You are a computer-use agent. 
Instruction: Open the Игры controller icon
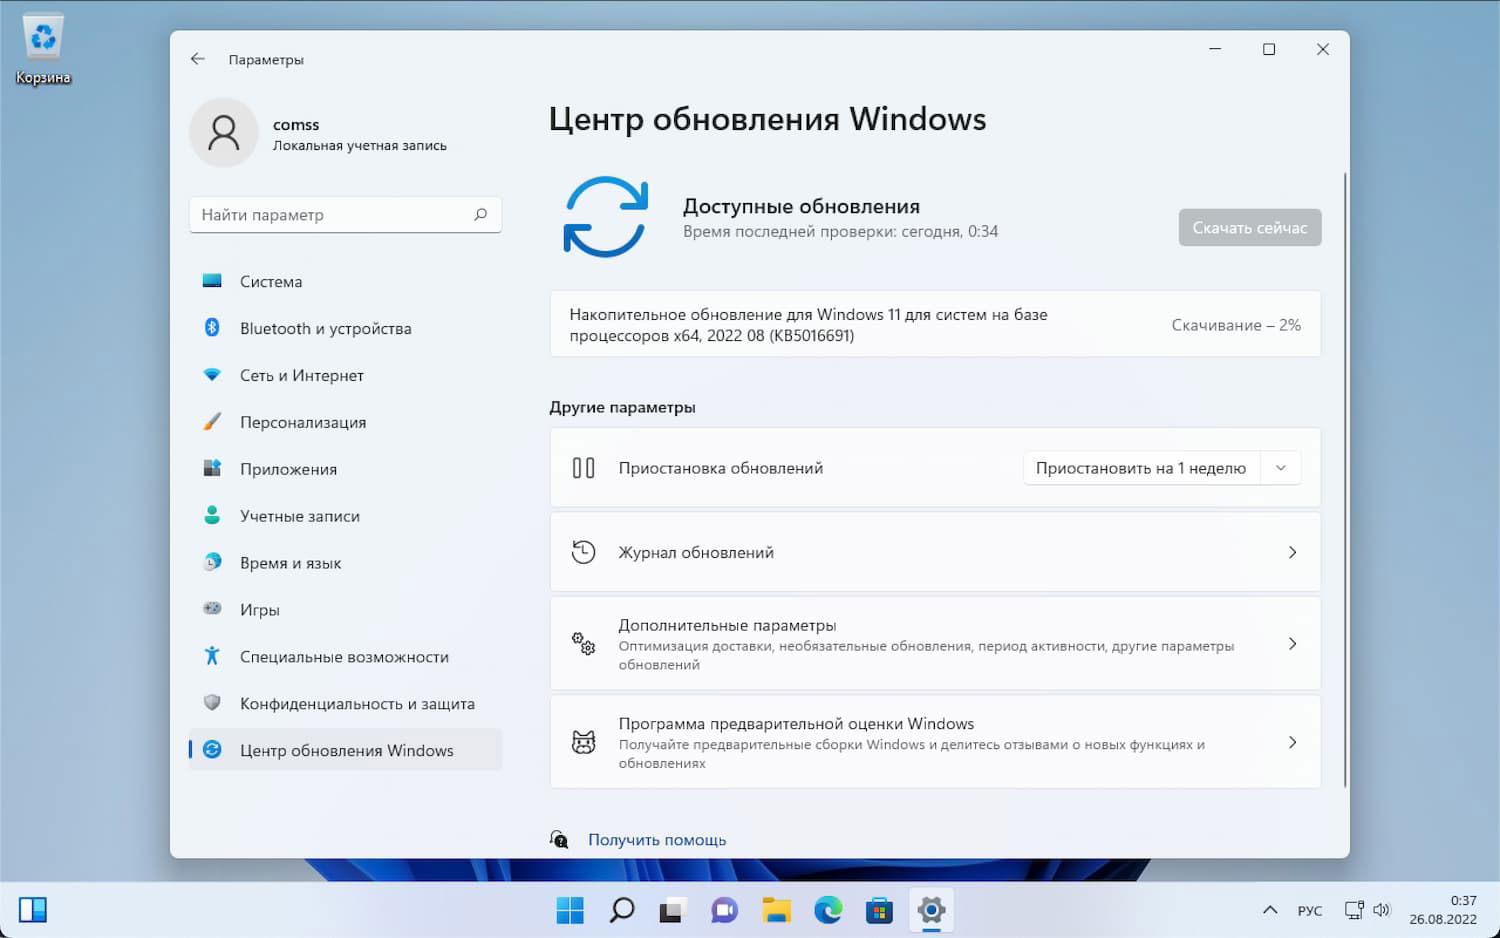pos(212,609)
